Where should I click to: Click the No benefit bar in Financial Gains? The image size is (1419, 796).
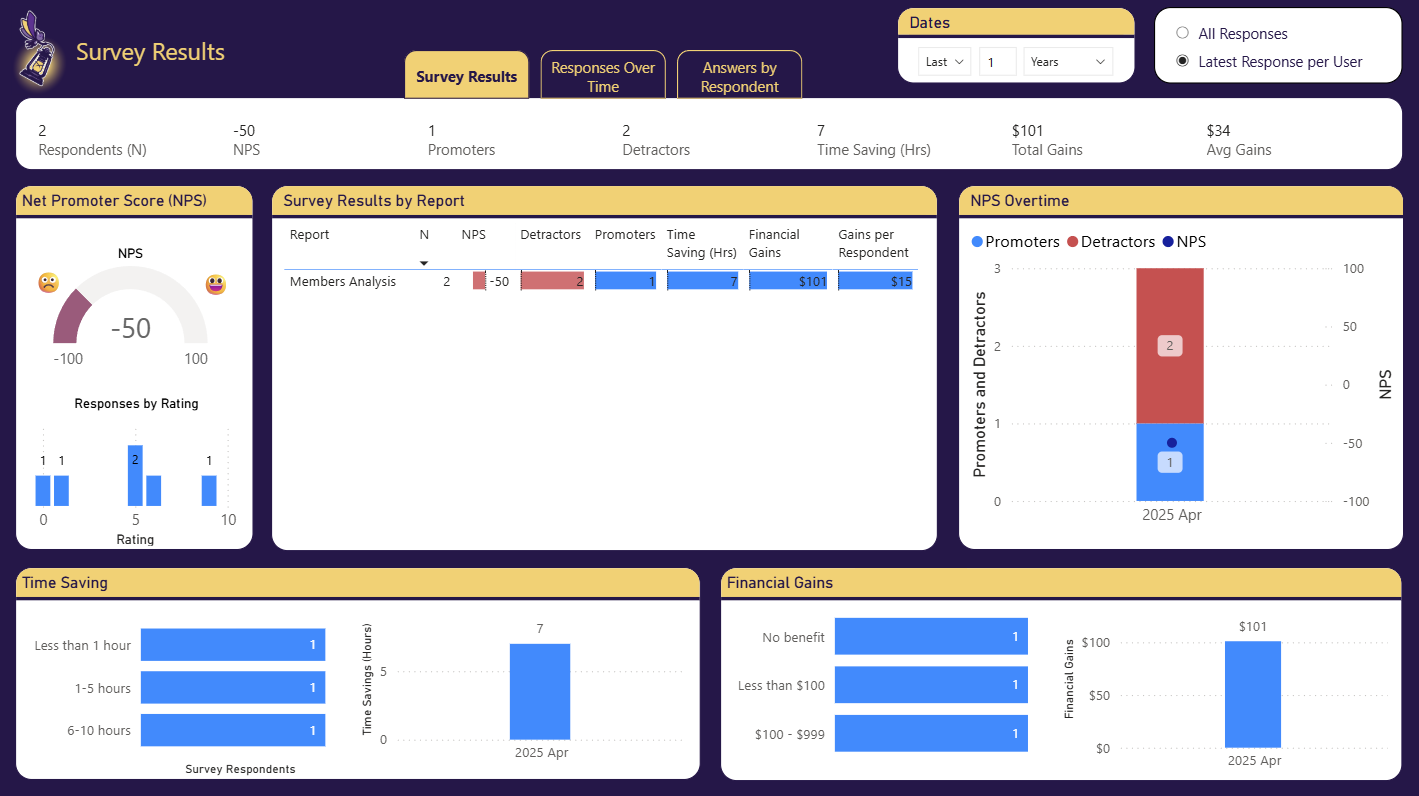click(x=931, y=637)
